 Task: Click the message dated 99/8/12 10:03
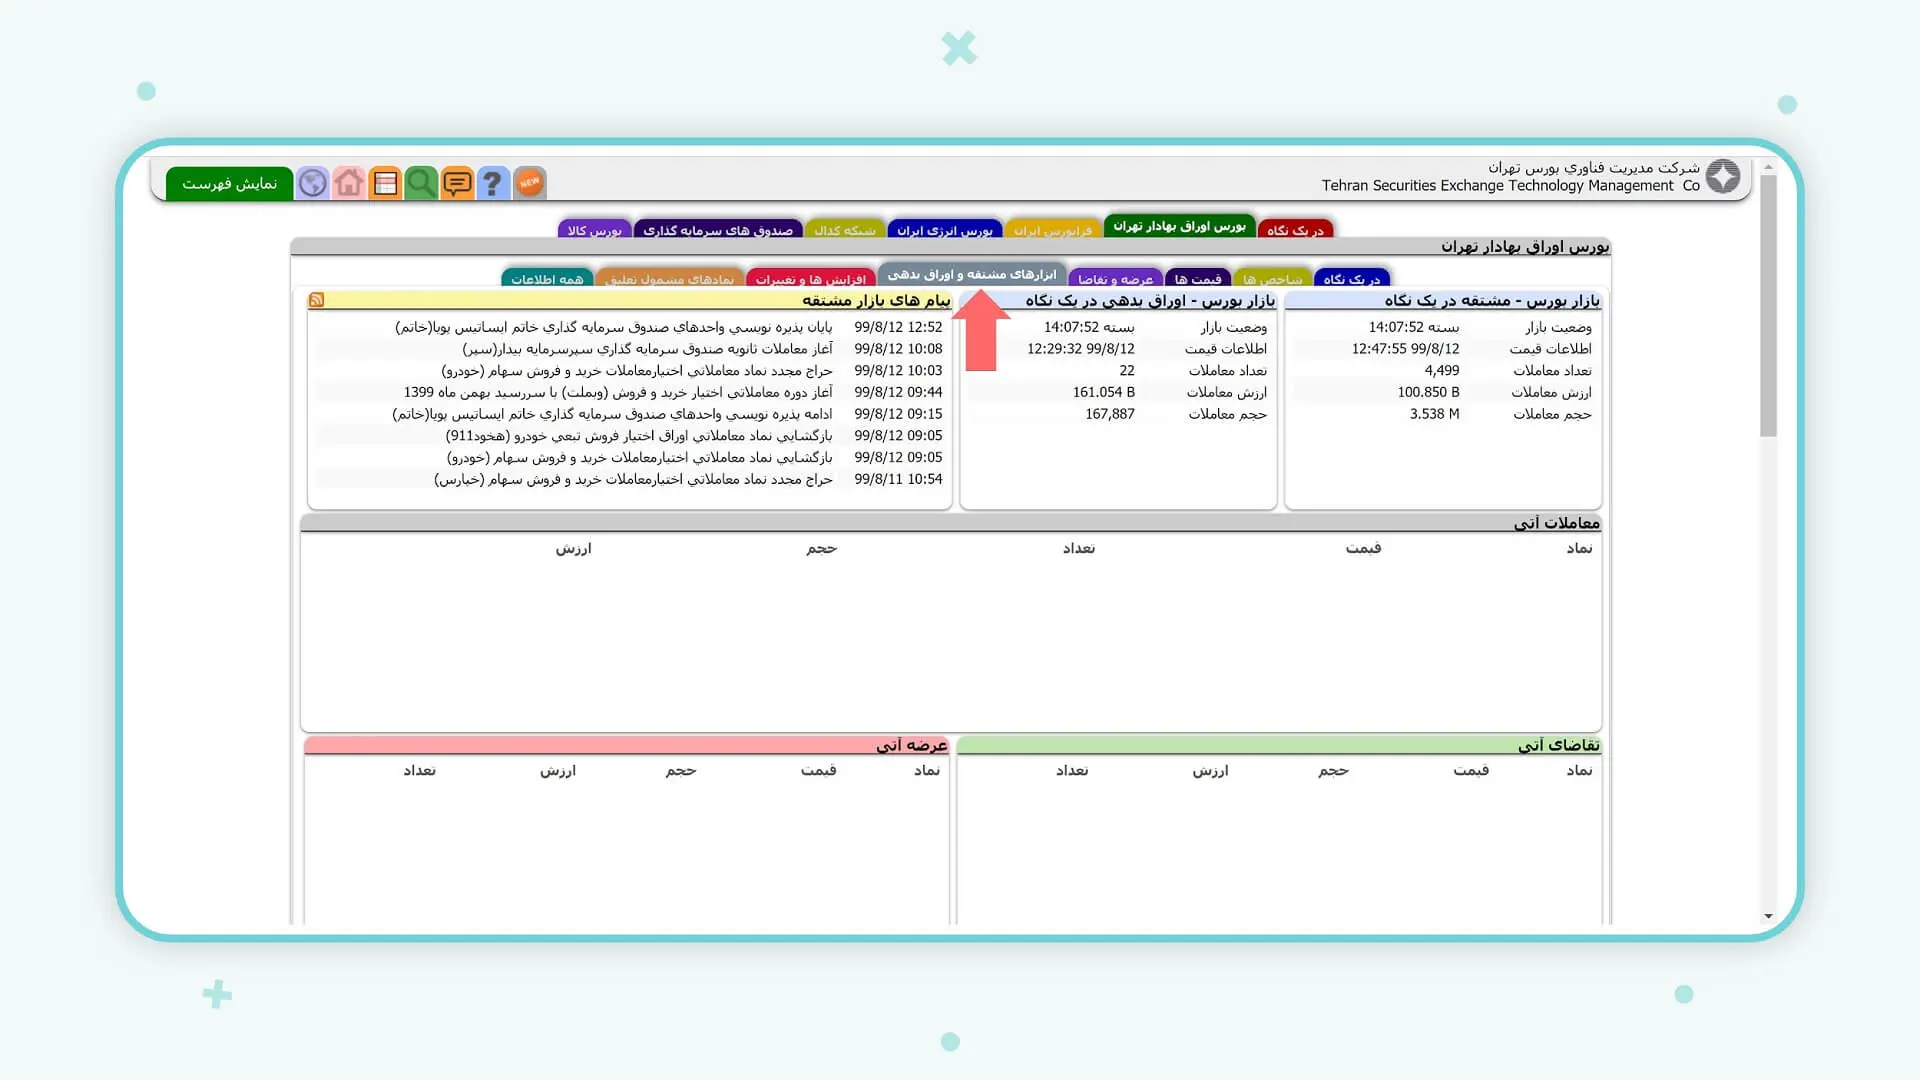click(x=630, y=371)
